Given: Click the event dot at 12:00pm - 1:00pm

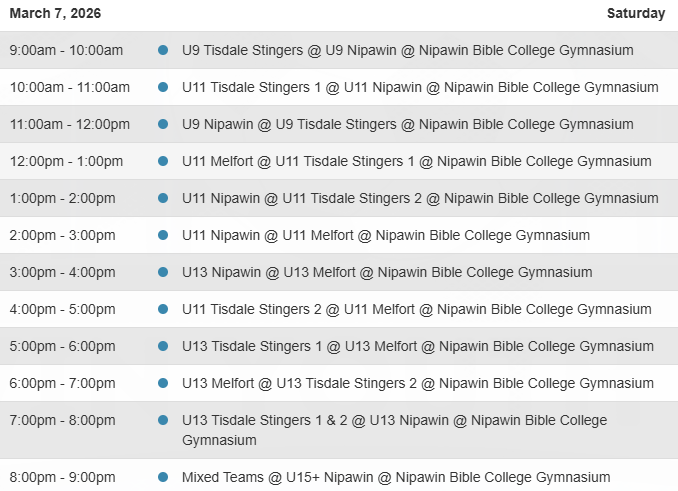Looking at the screenshot, I should [x=163, y=161].
